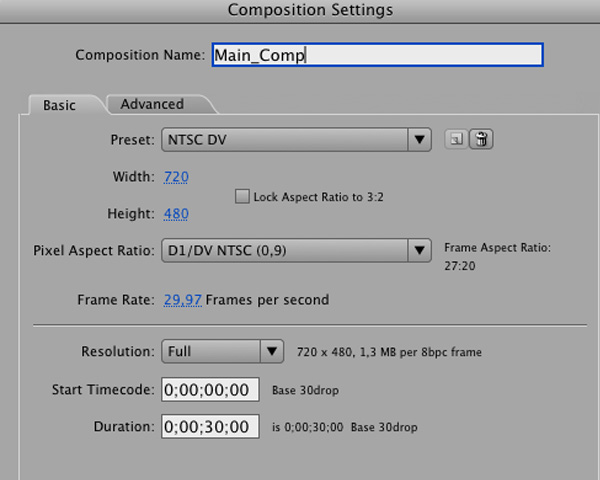The image size is (600, 480).
Task: Click the 'Lock Aspect Ratio to 3:2' label text
Action: pos(317,198)
